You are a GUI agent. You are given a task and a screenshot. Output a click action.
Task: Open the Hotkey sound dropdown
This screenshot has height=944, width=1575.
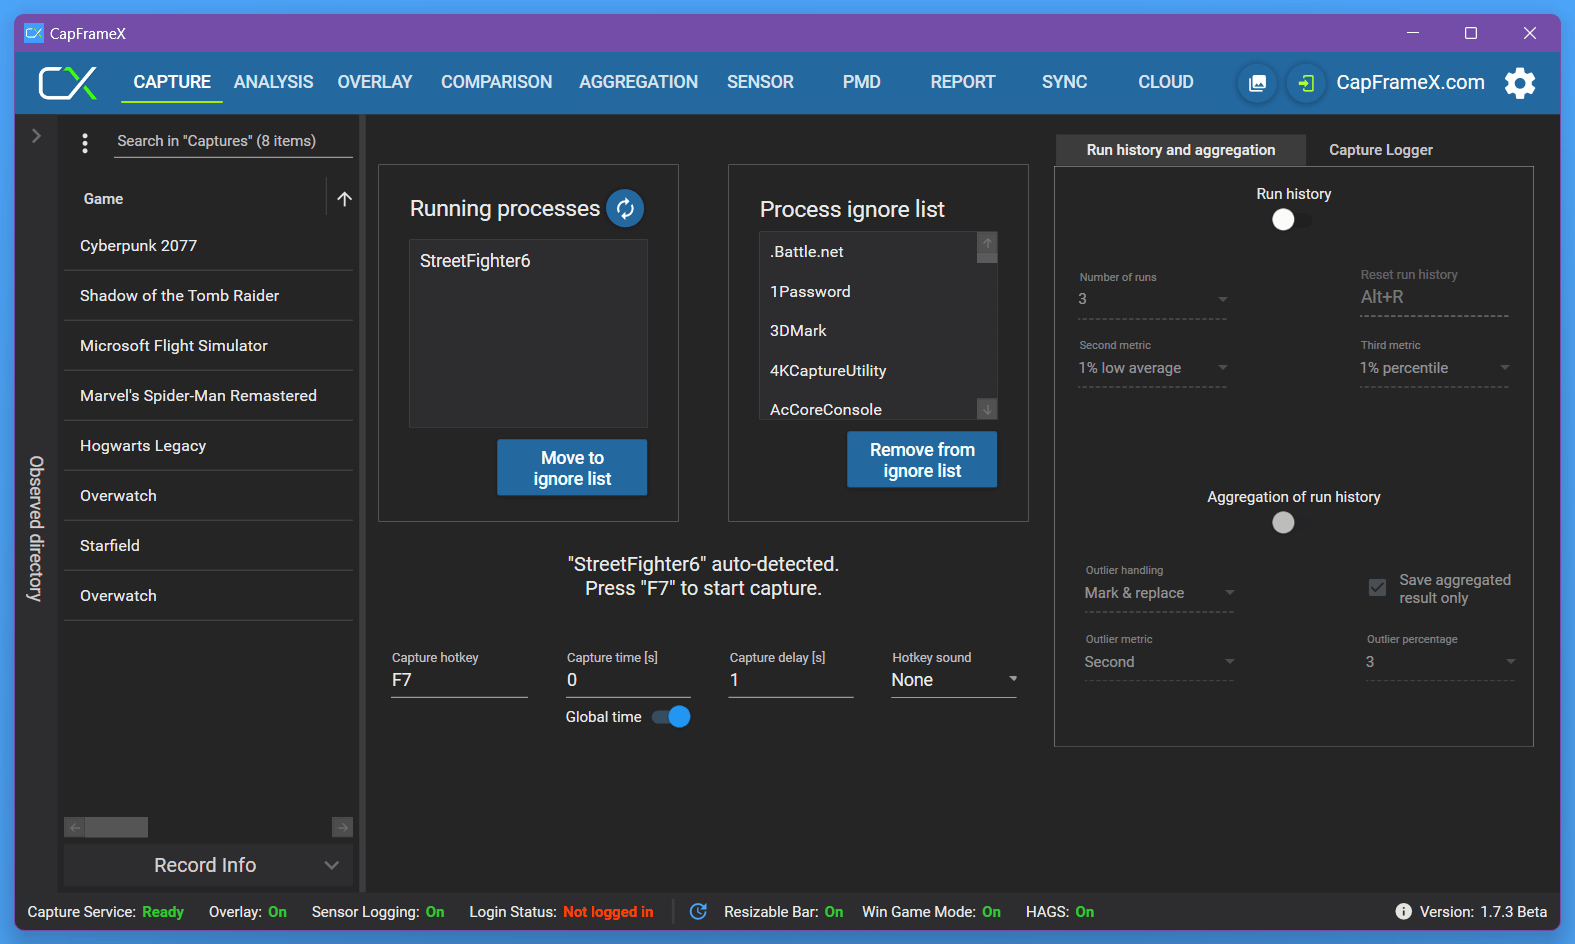pyautogui.click(x=954, y=680)
